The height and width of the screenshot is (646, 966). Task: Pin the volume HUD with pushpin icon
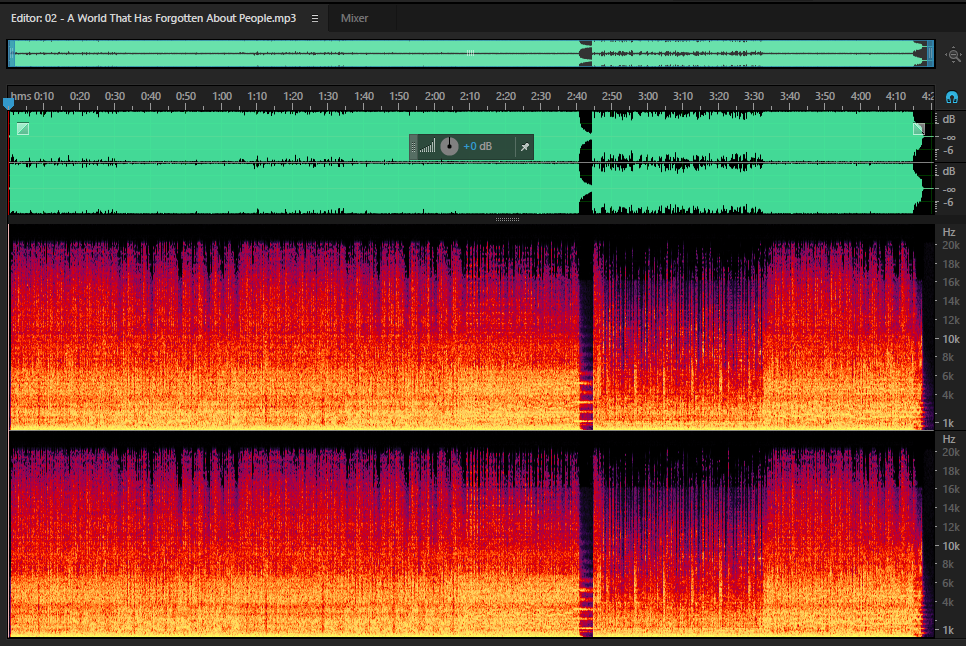[x=525, y=147]
